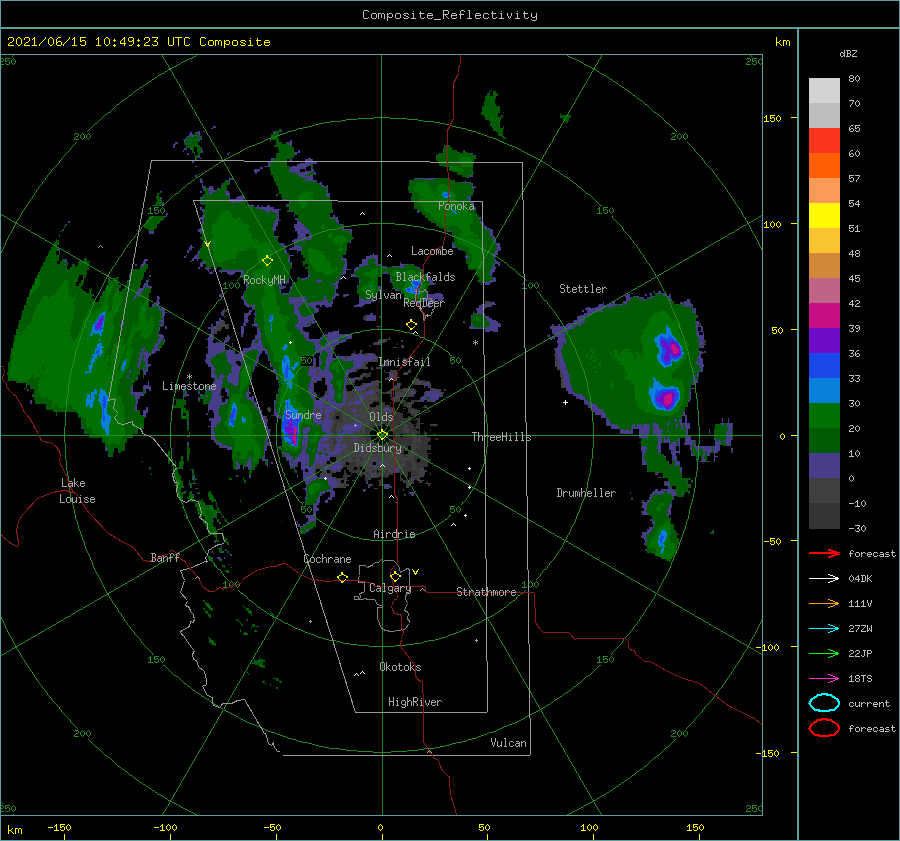Click the Stettler town label
Viewport: 900px width, 841px height.
tap(583, 289)
